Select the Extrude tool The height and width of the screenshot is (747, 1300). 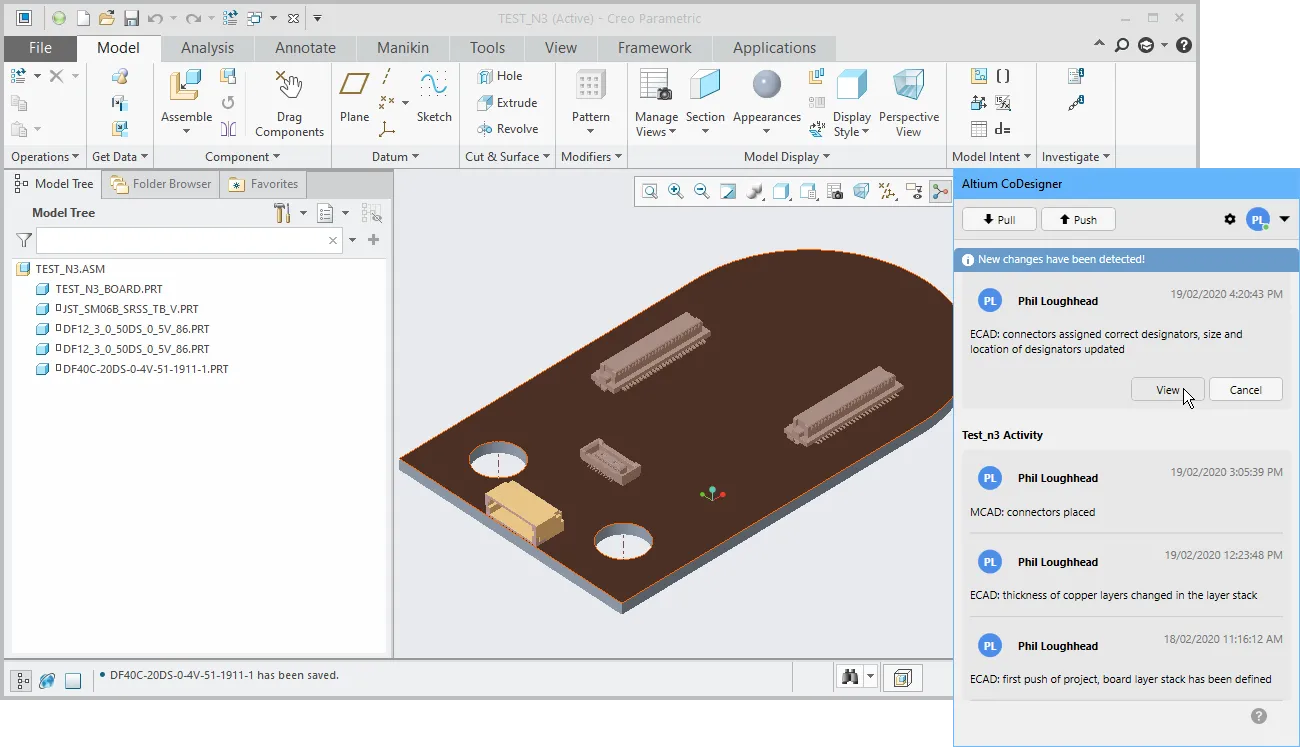(508, 102)
